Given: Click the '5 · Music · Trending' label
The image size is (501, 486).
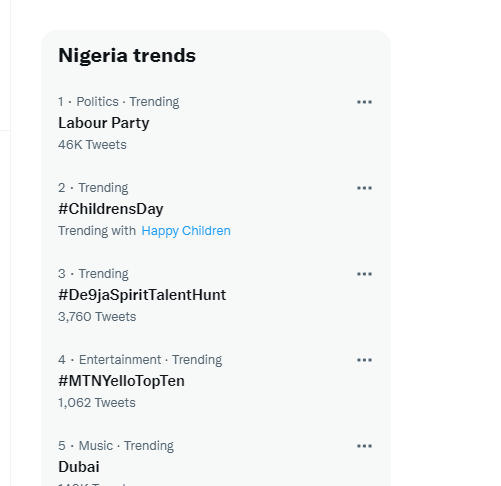Looking at the screenshot, I should (116, 446).
